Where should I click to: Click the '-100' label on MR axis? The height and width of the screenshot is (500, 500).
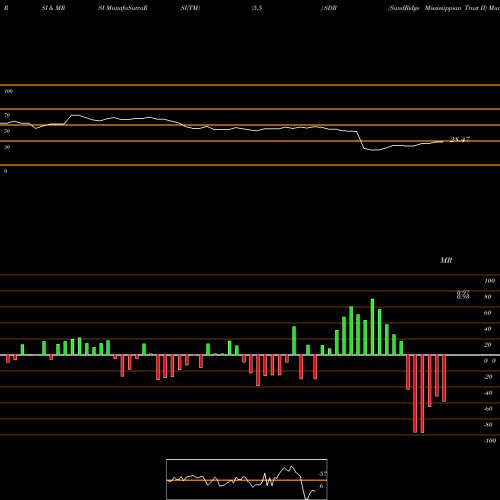(x=490, y=441)
